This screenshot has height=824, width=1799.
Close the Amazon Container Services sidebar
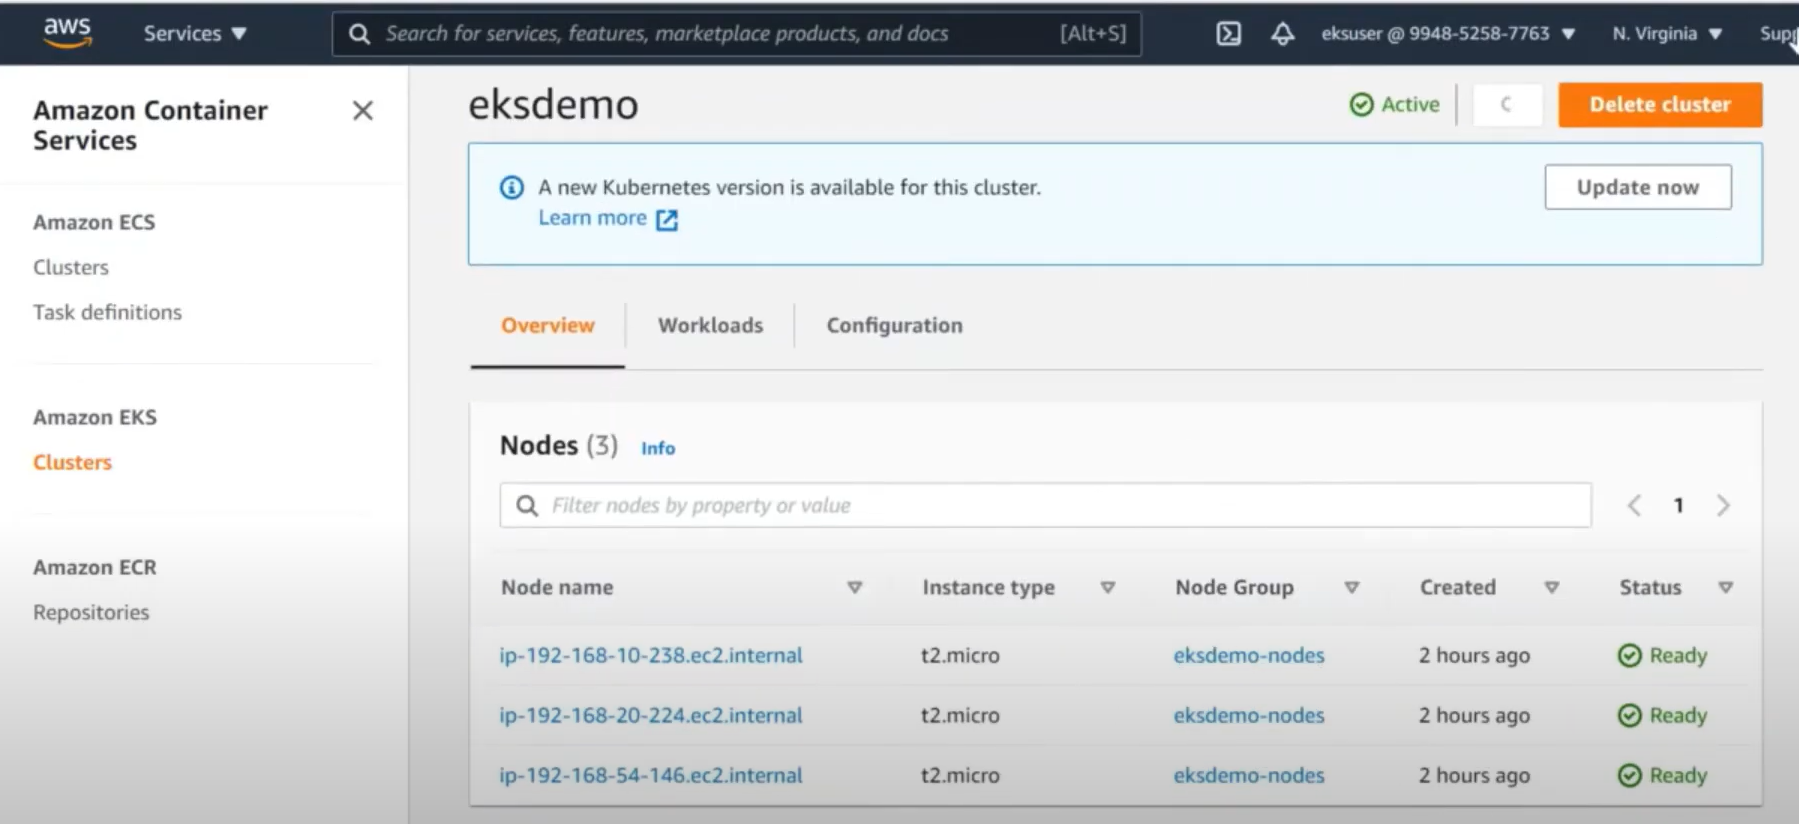pos(363,110)
